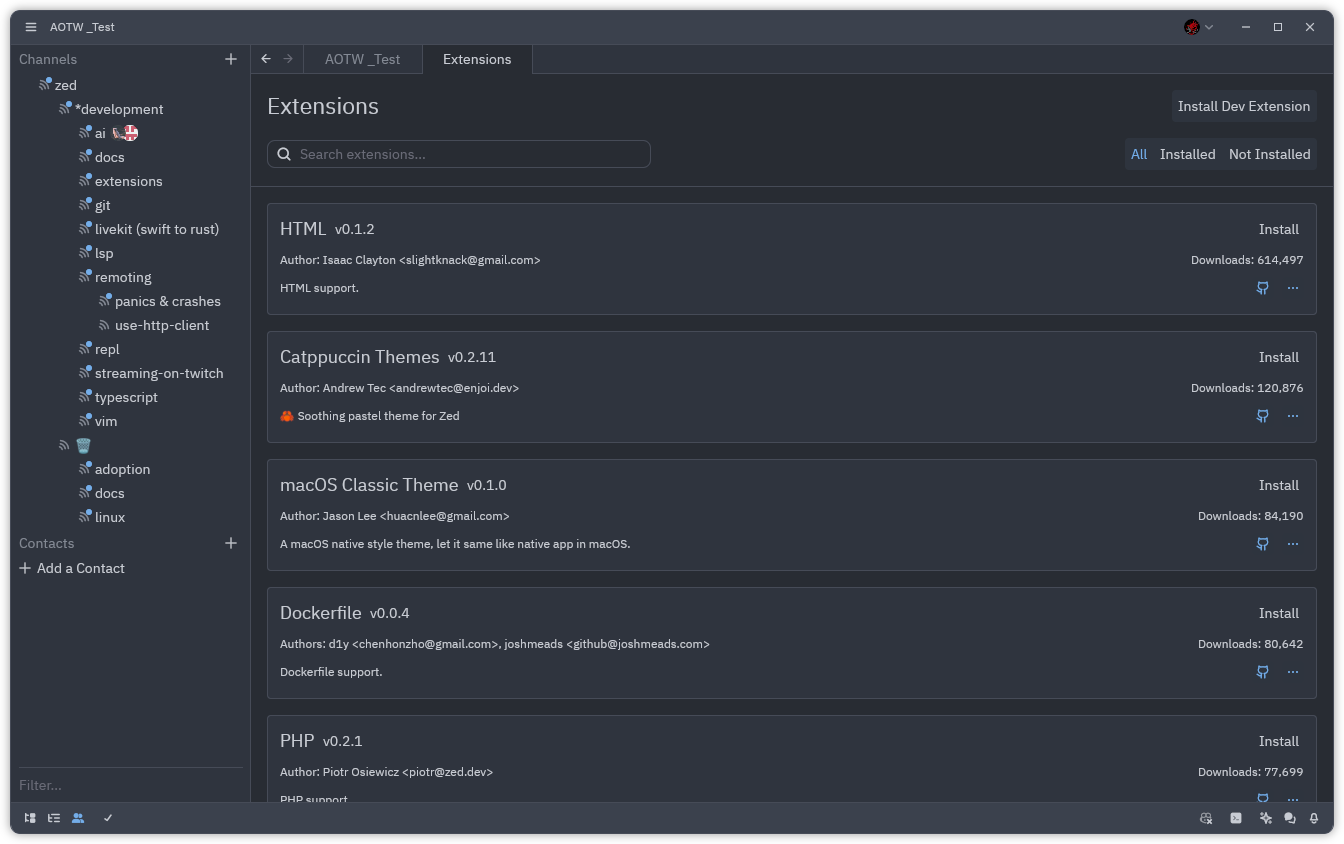Run diagnostics via the checkmark icon
The image size is (1344, 844).
108,818
